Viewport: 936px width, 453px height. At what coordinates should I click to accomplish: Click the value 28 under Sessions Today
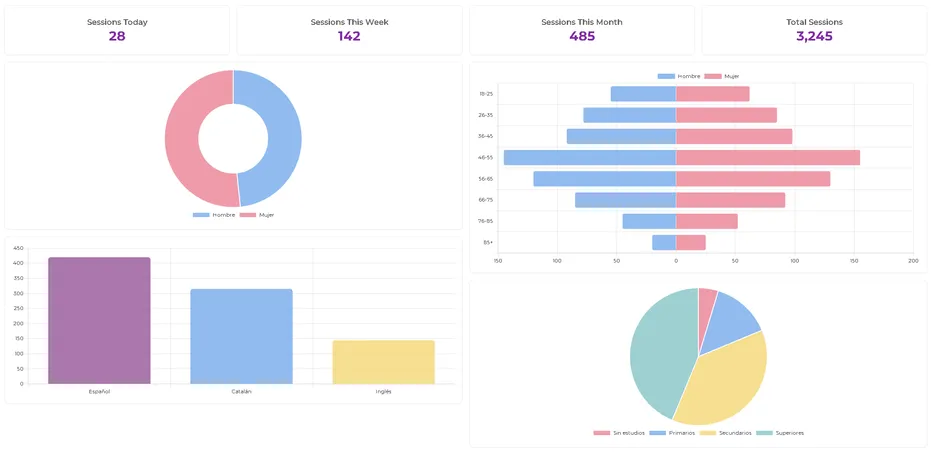point(117,36)
